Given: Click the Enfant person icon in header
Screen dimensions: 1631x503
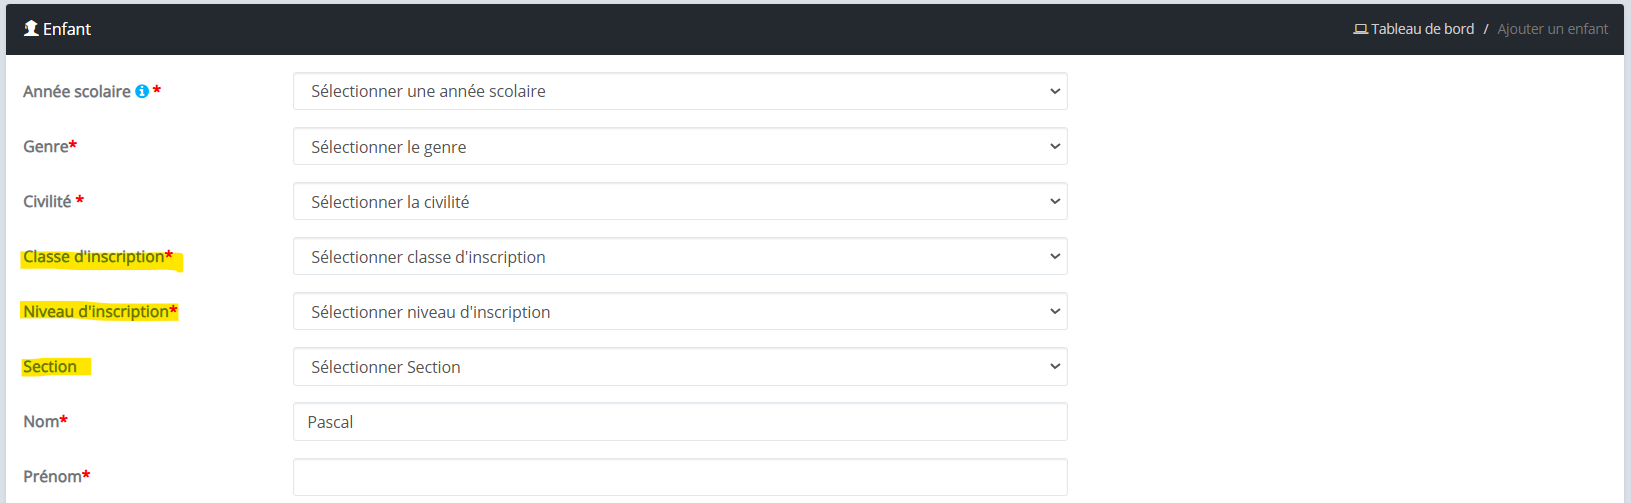Looking at the screenshot, I should [x=31, y=29].
